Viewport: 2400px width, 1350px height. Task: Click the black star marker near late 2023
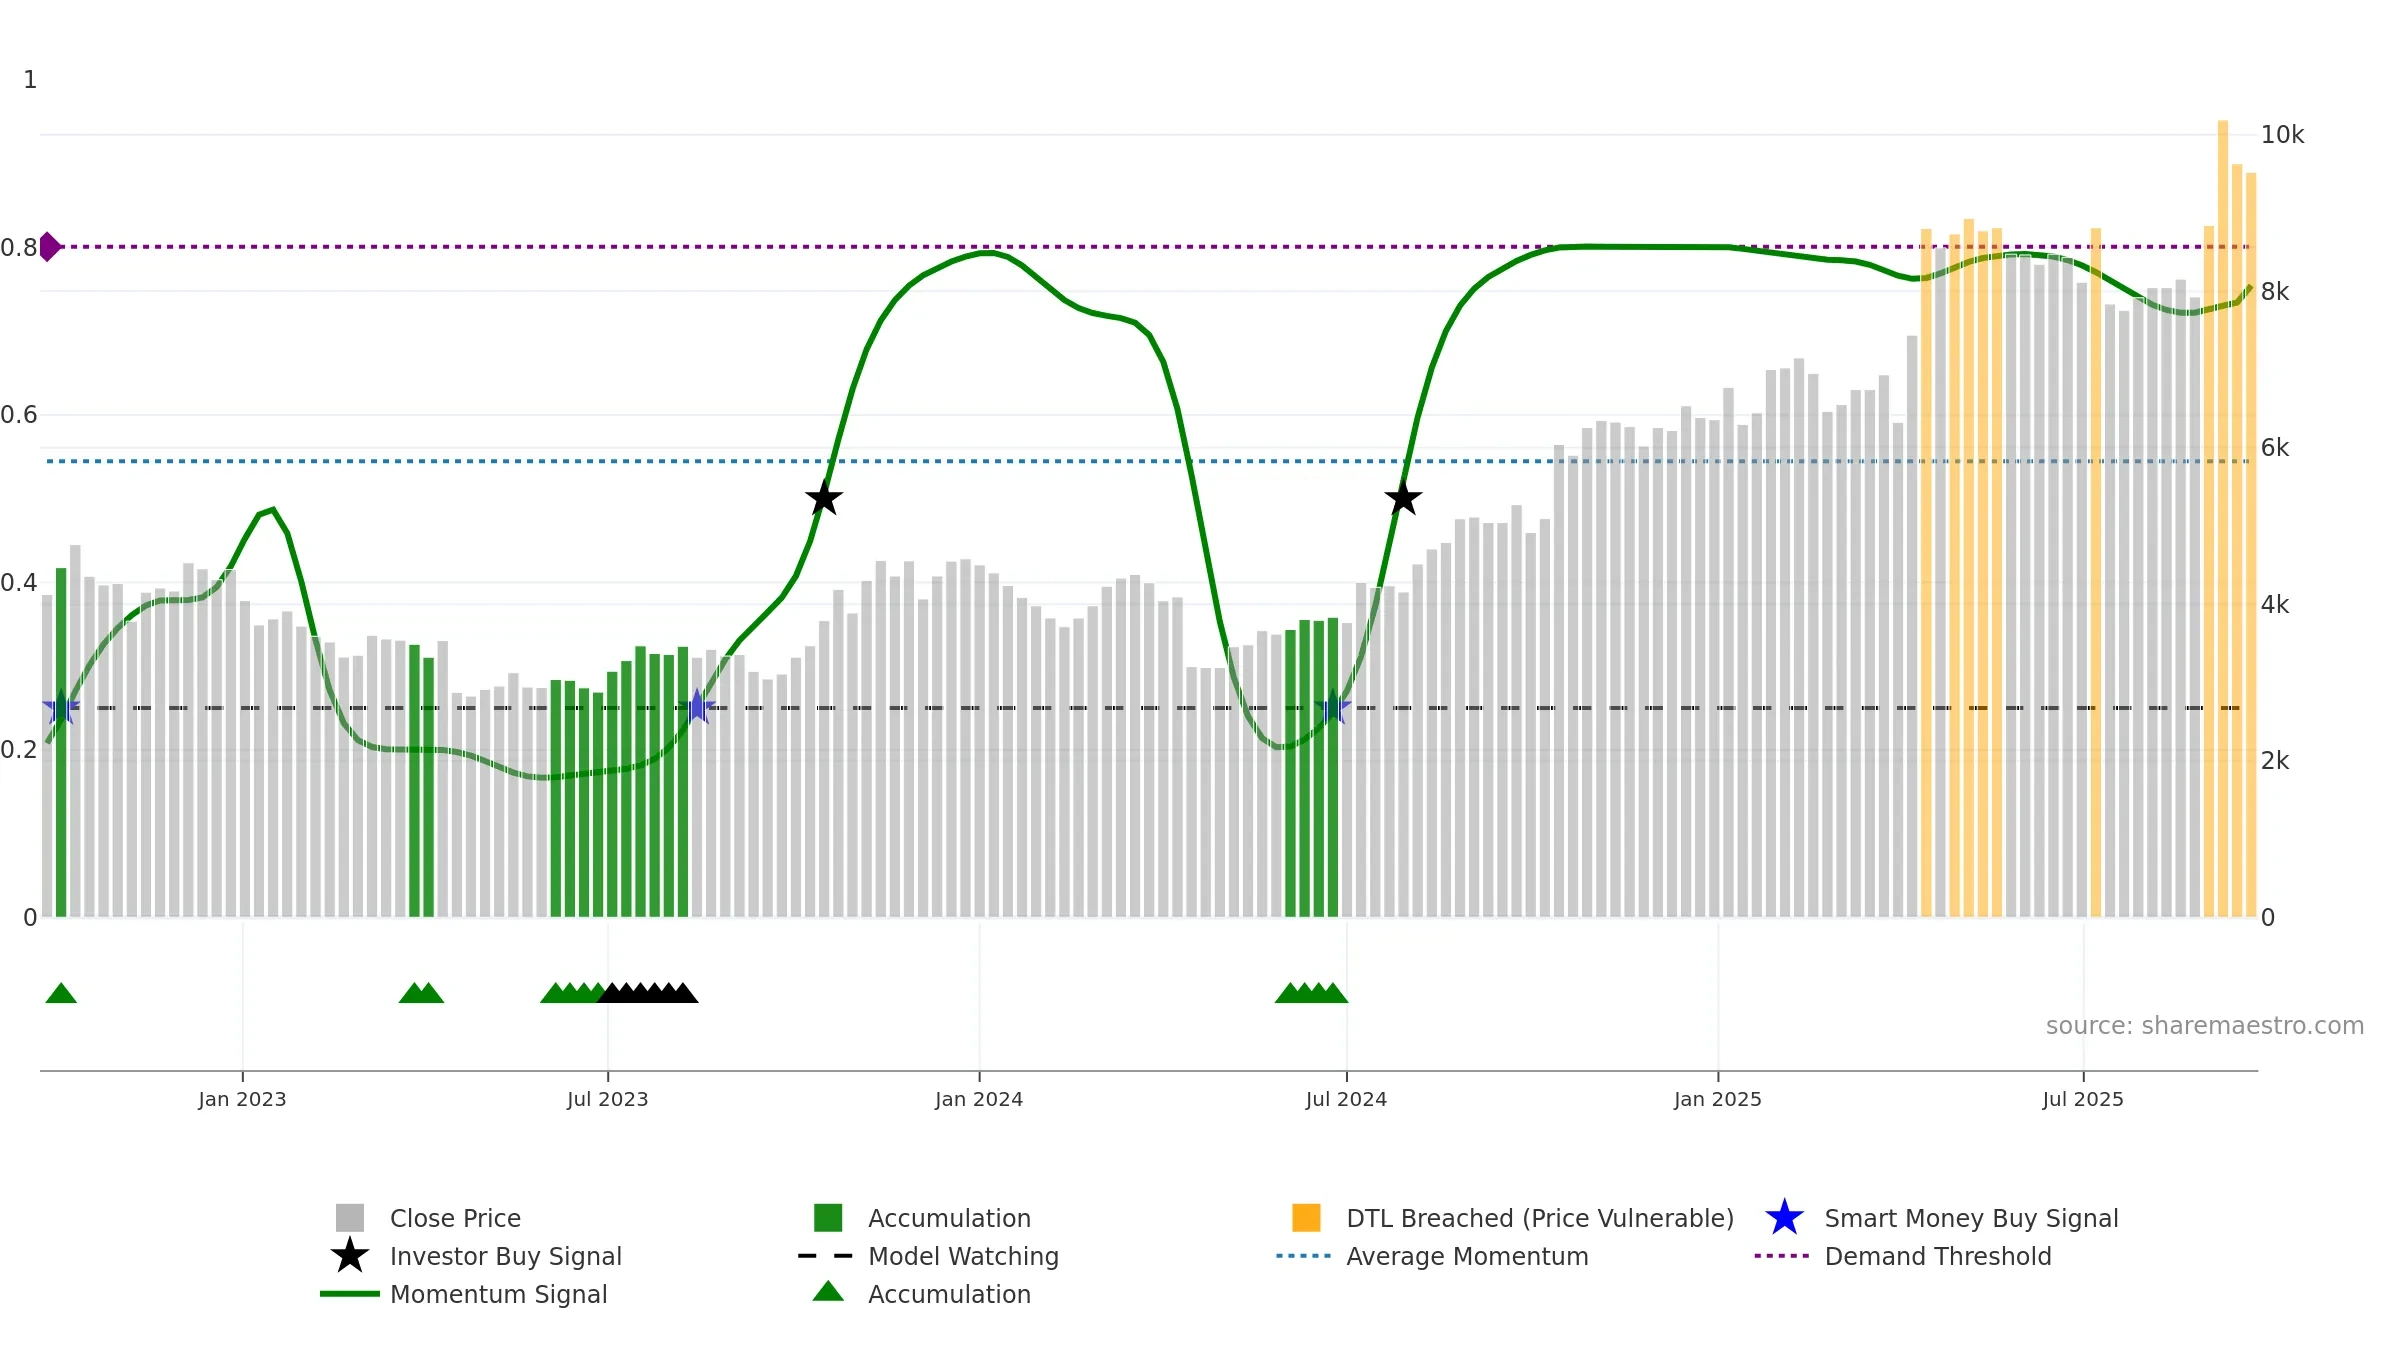click(824, 498)
